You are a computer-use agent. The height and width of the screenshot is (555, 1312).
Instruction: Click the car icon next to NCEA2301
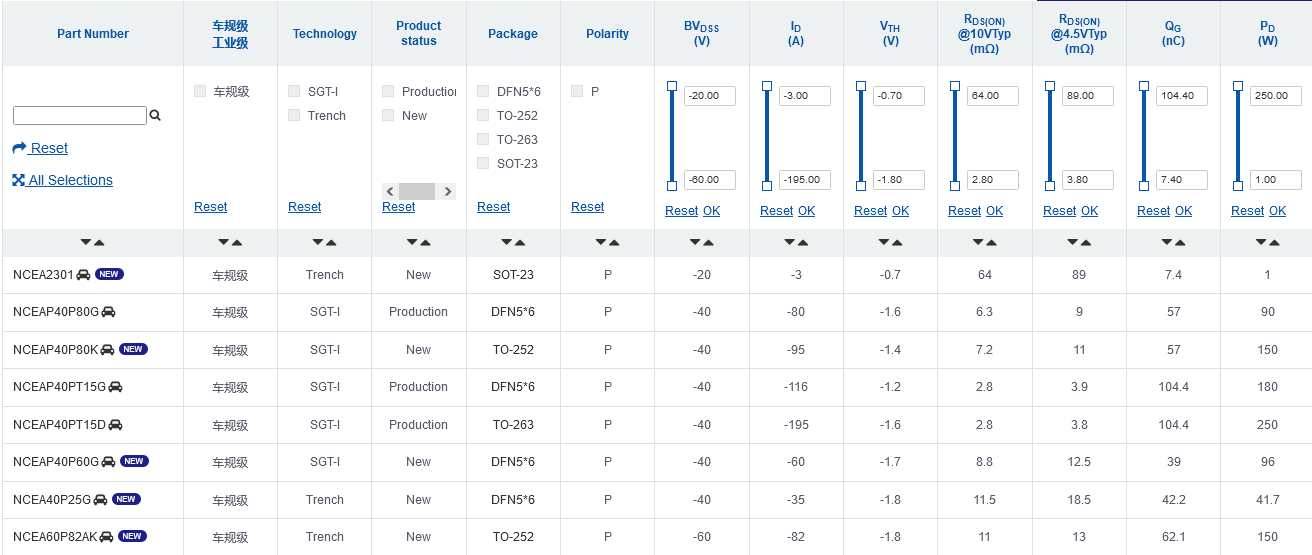(x=83, y=274)
